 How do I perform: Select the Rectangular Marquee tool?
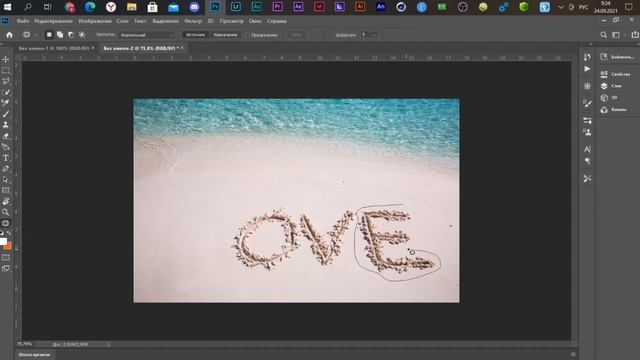coord(6,70)
